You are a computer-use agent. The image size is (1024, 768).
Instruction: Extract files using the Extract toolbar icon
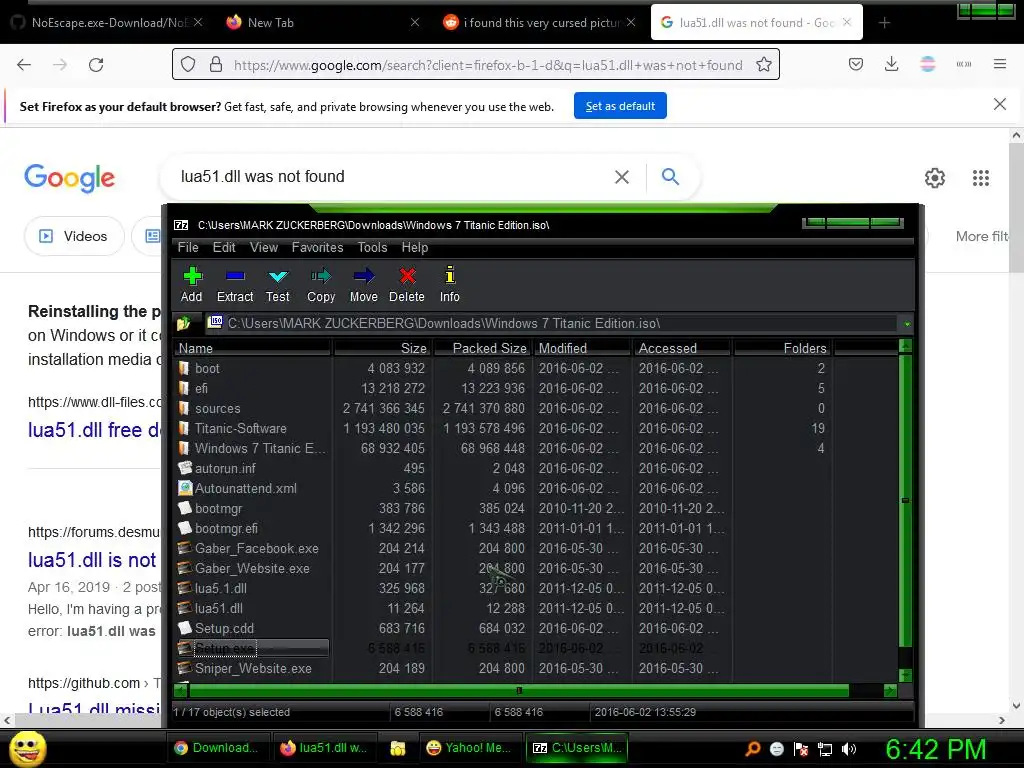point(234,285)
